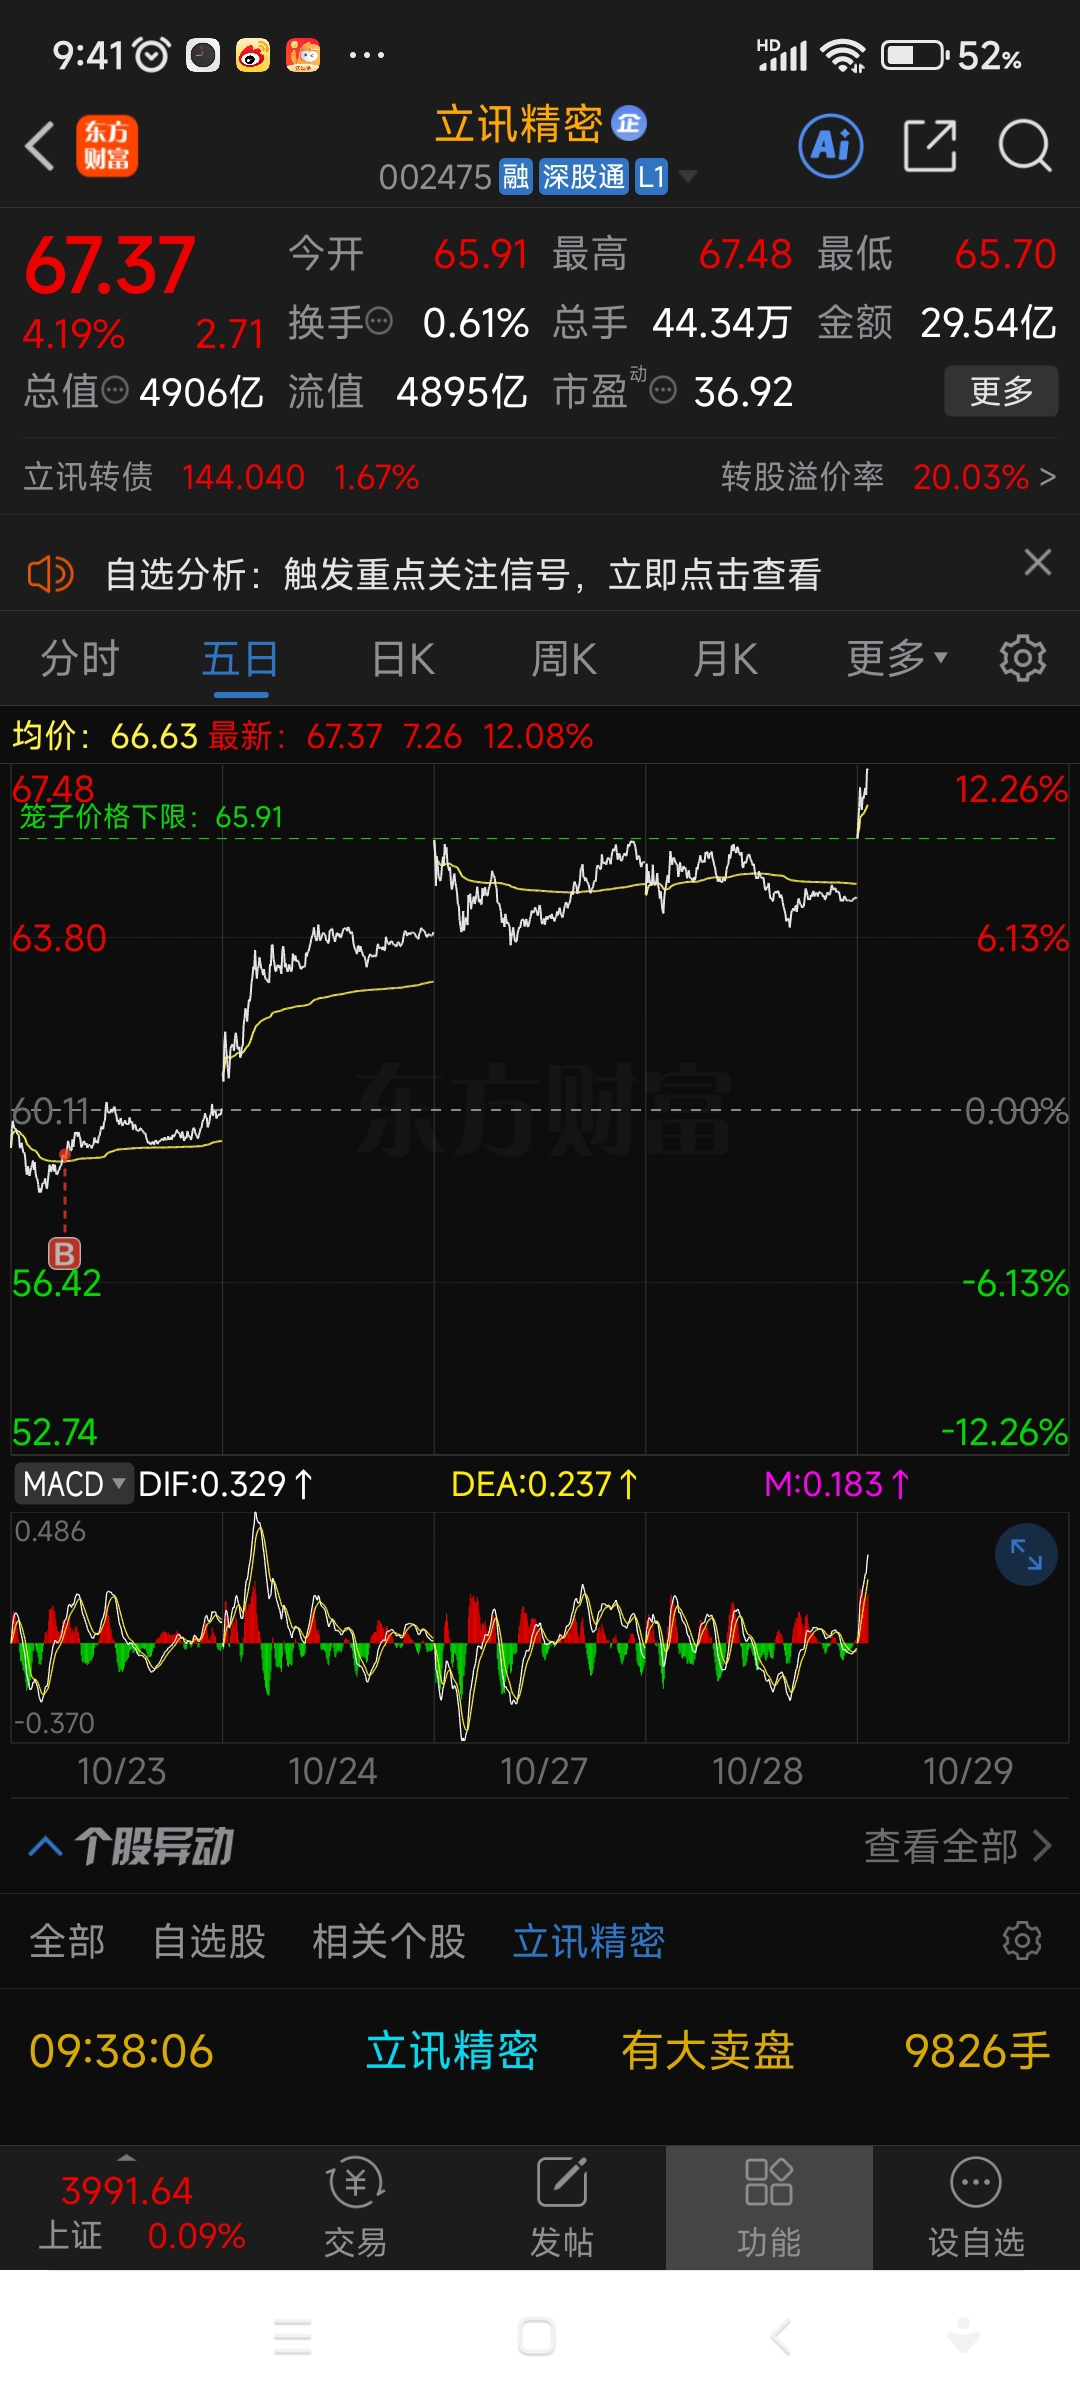Open 查看全部 link

coord(958,1846)
